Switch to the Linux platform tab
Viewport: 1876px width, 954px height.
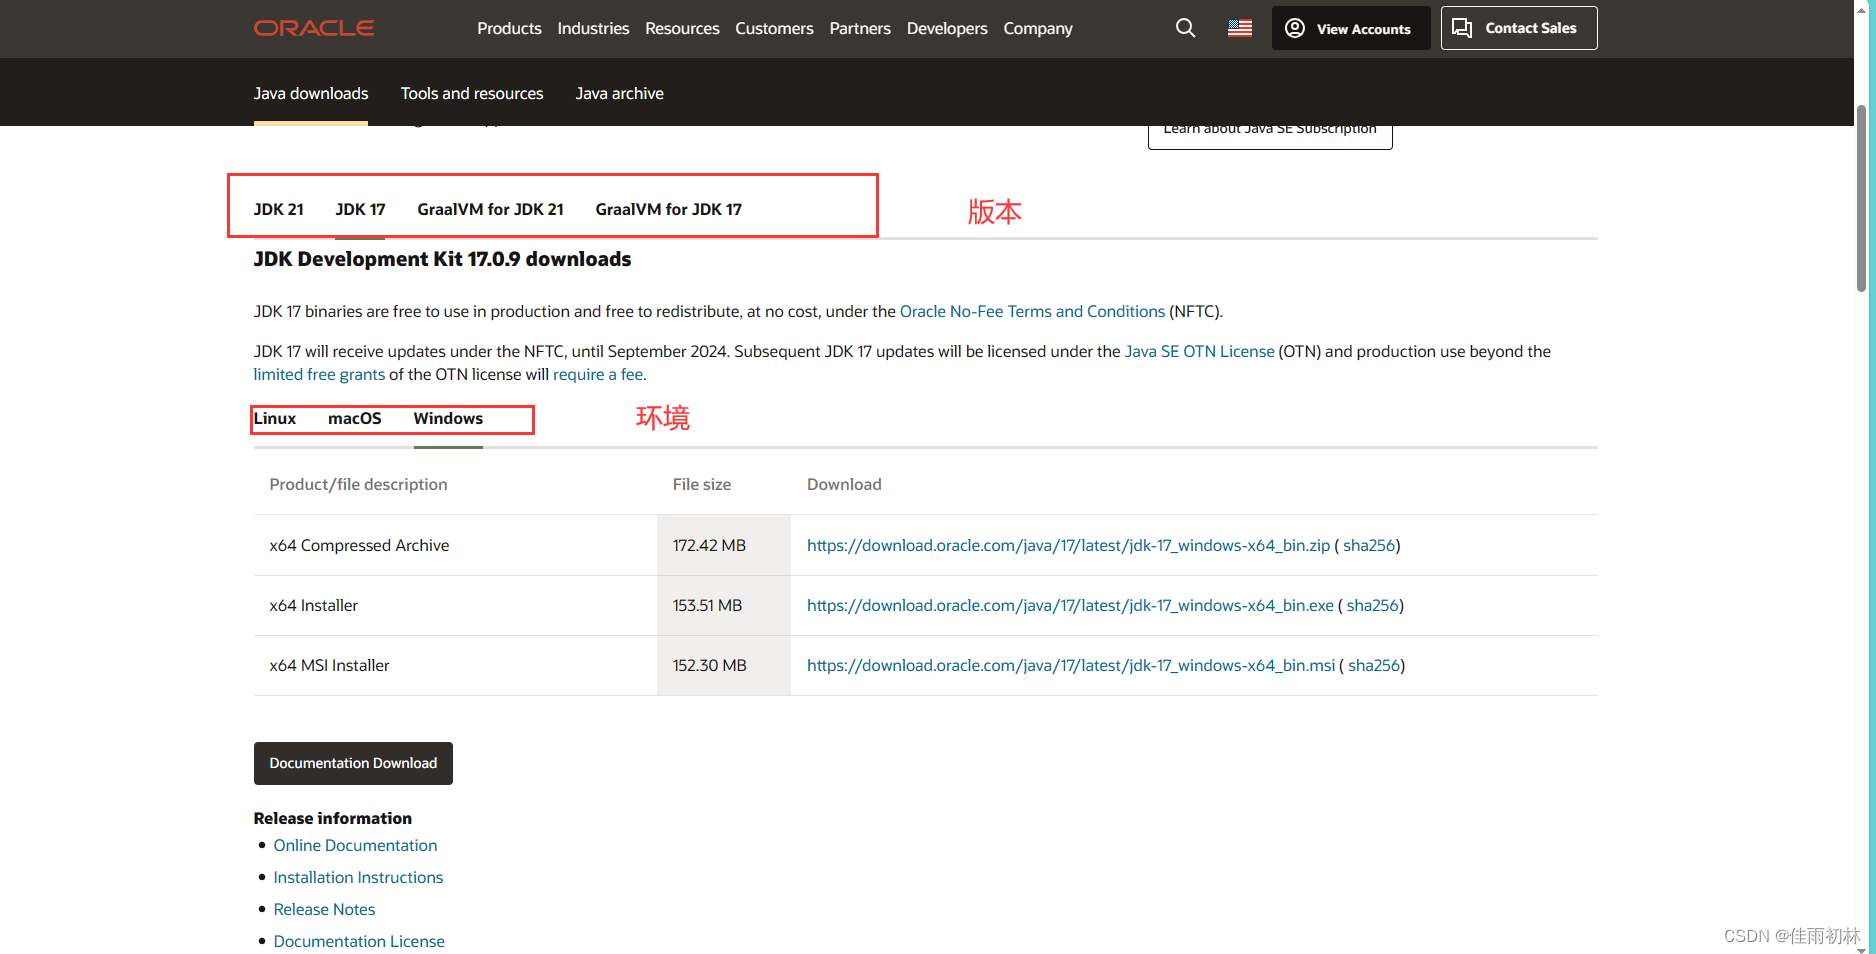275,418
